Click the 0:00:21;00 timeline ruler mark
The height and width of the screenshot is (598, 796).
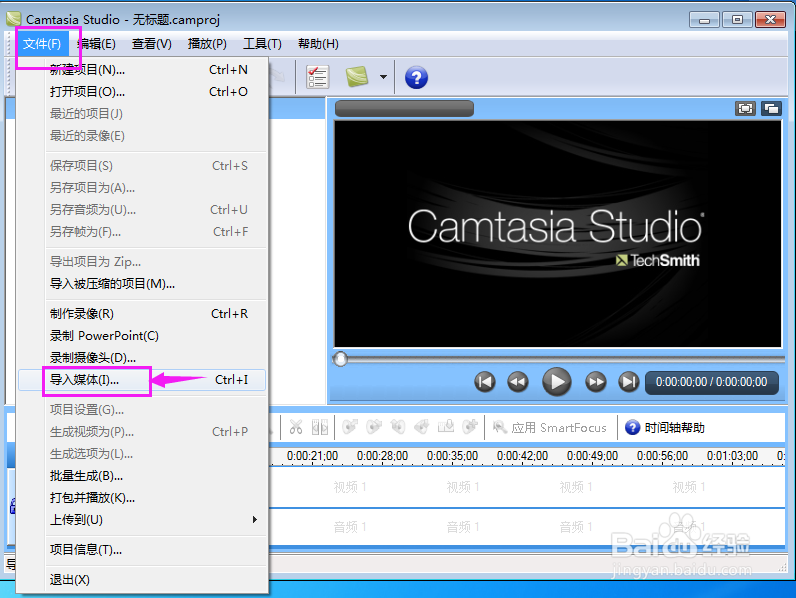tap(312, 456)
